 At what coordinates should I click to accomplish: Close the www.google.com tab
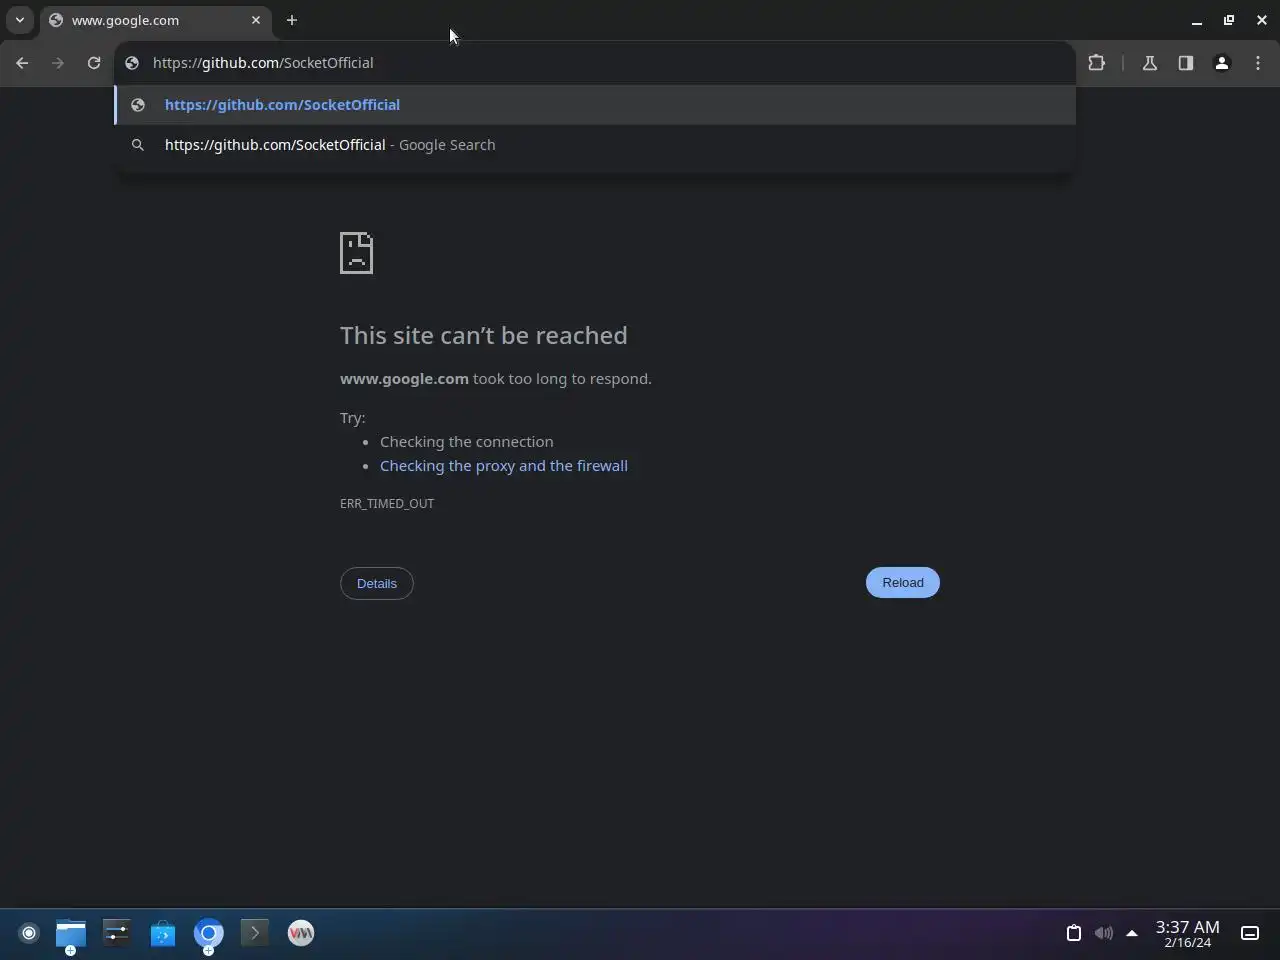(256, 20)
